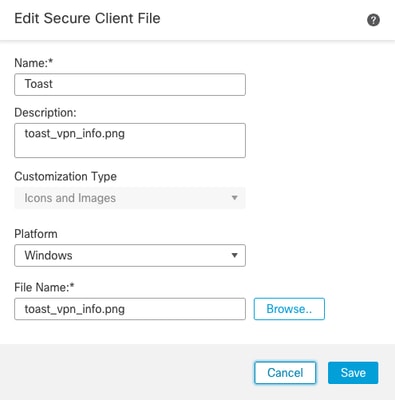Expand the Platform dropdown showing Windows
This screenshot has height=400, width=395.
(130, 255)
